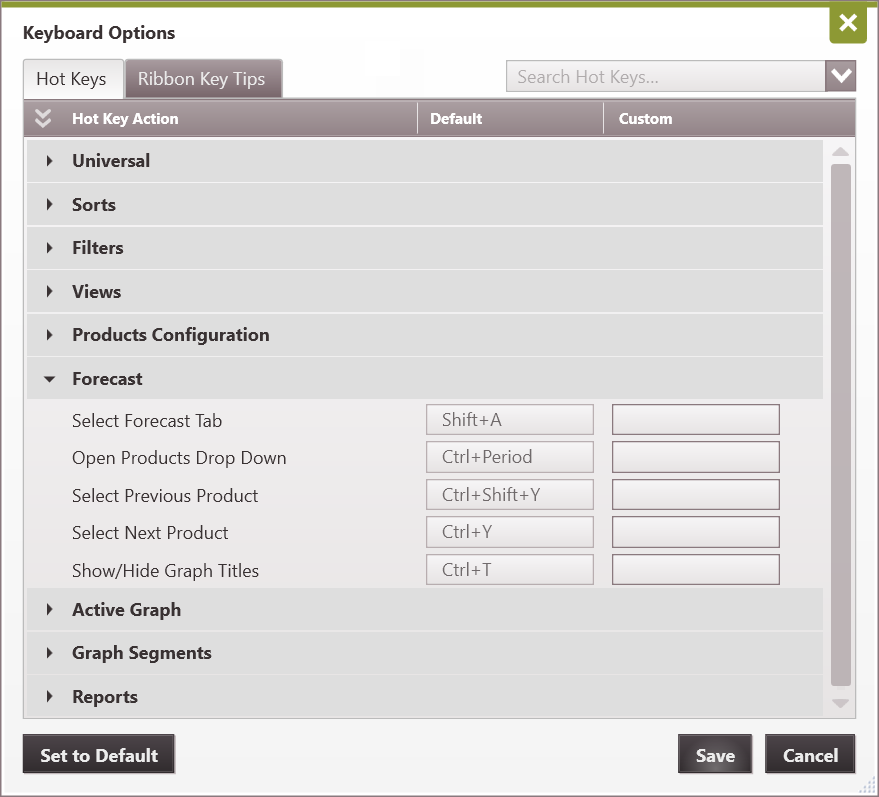Click the Search Hot Keys input field
Image resolution: width=879 pixels, height=797 pixels.
[665, 77]
